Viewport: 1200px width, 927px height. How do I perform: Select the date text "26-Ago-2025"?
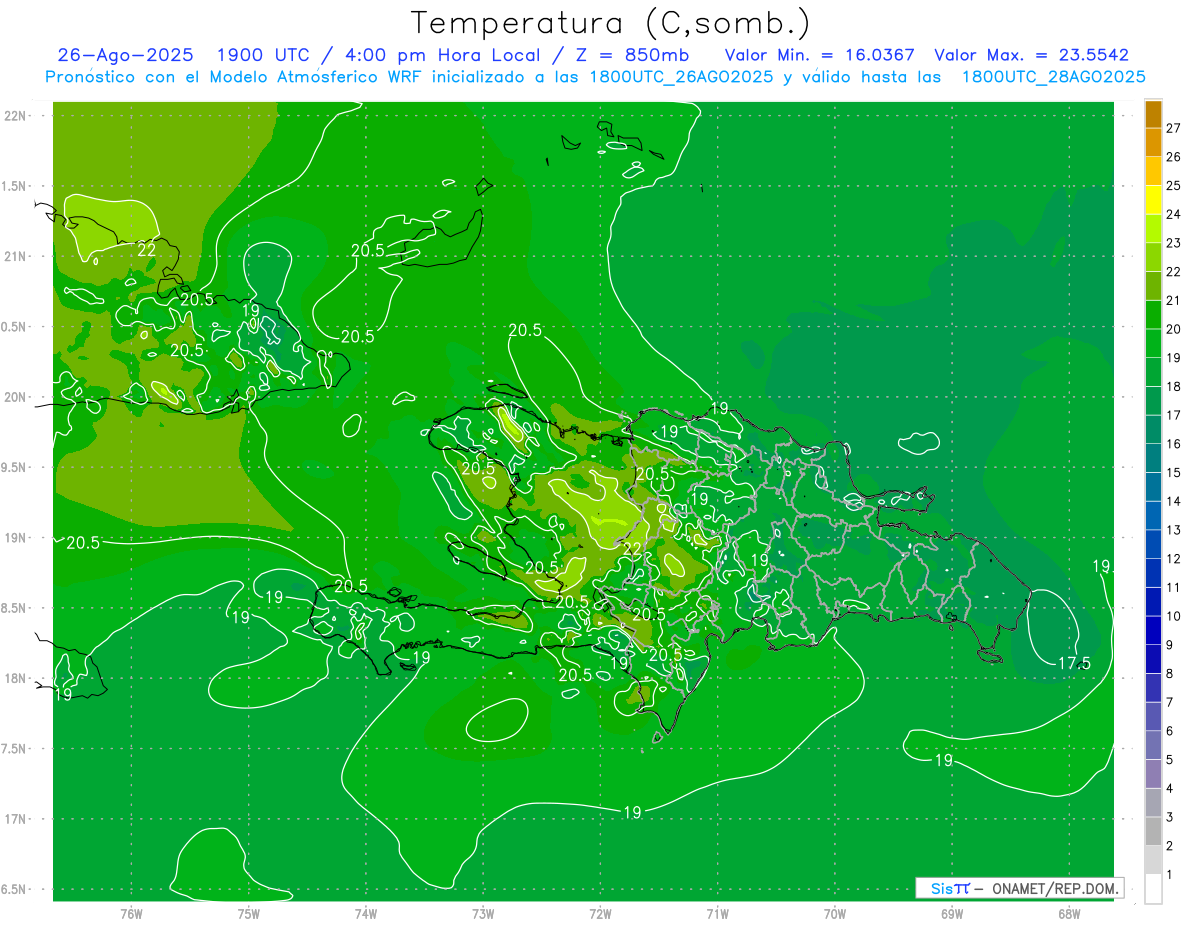point(125,55)
